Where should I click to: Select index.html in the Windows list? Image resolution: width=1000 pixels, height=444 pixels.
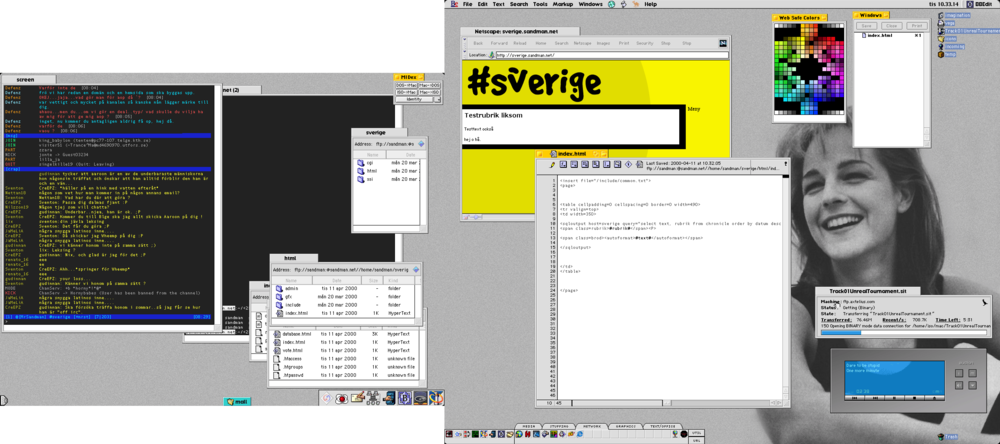(878, 35)
